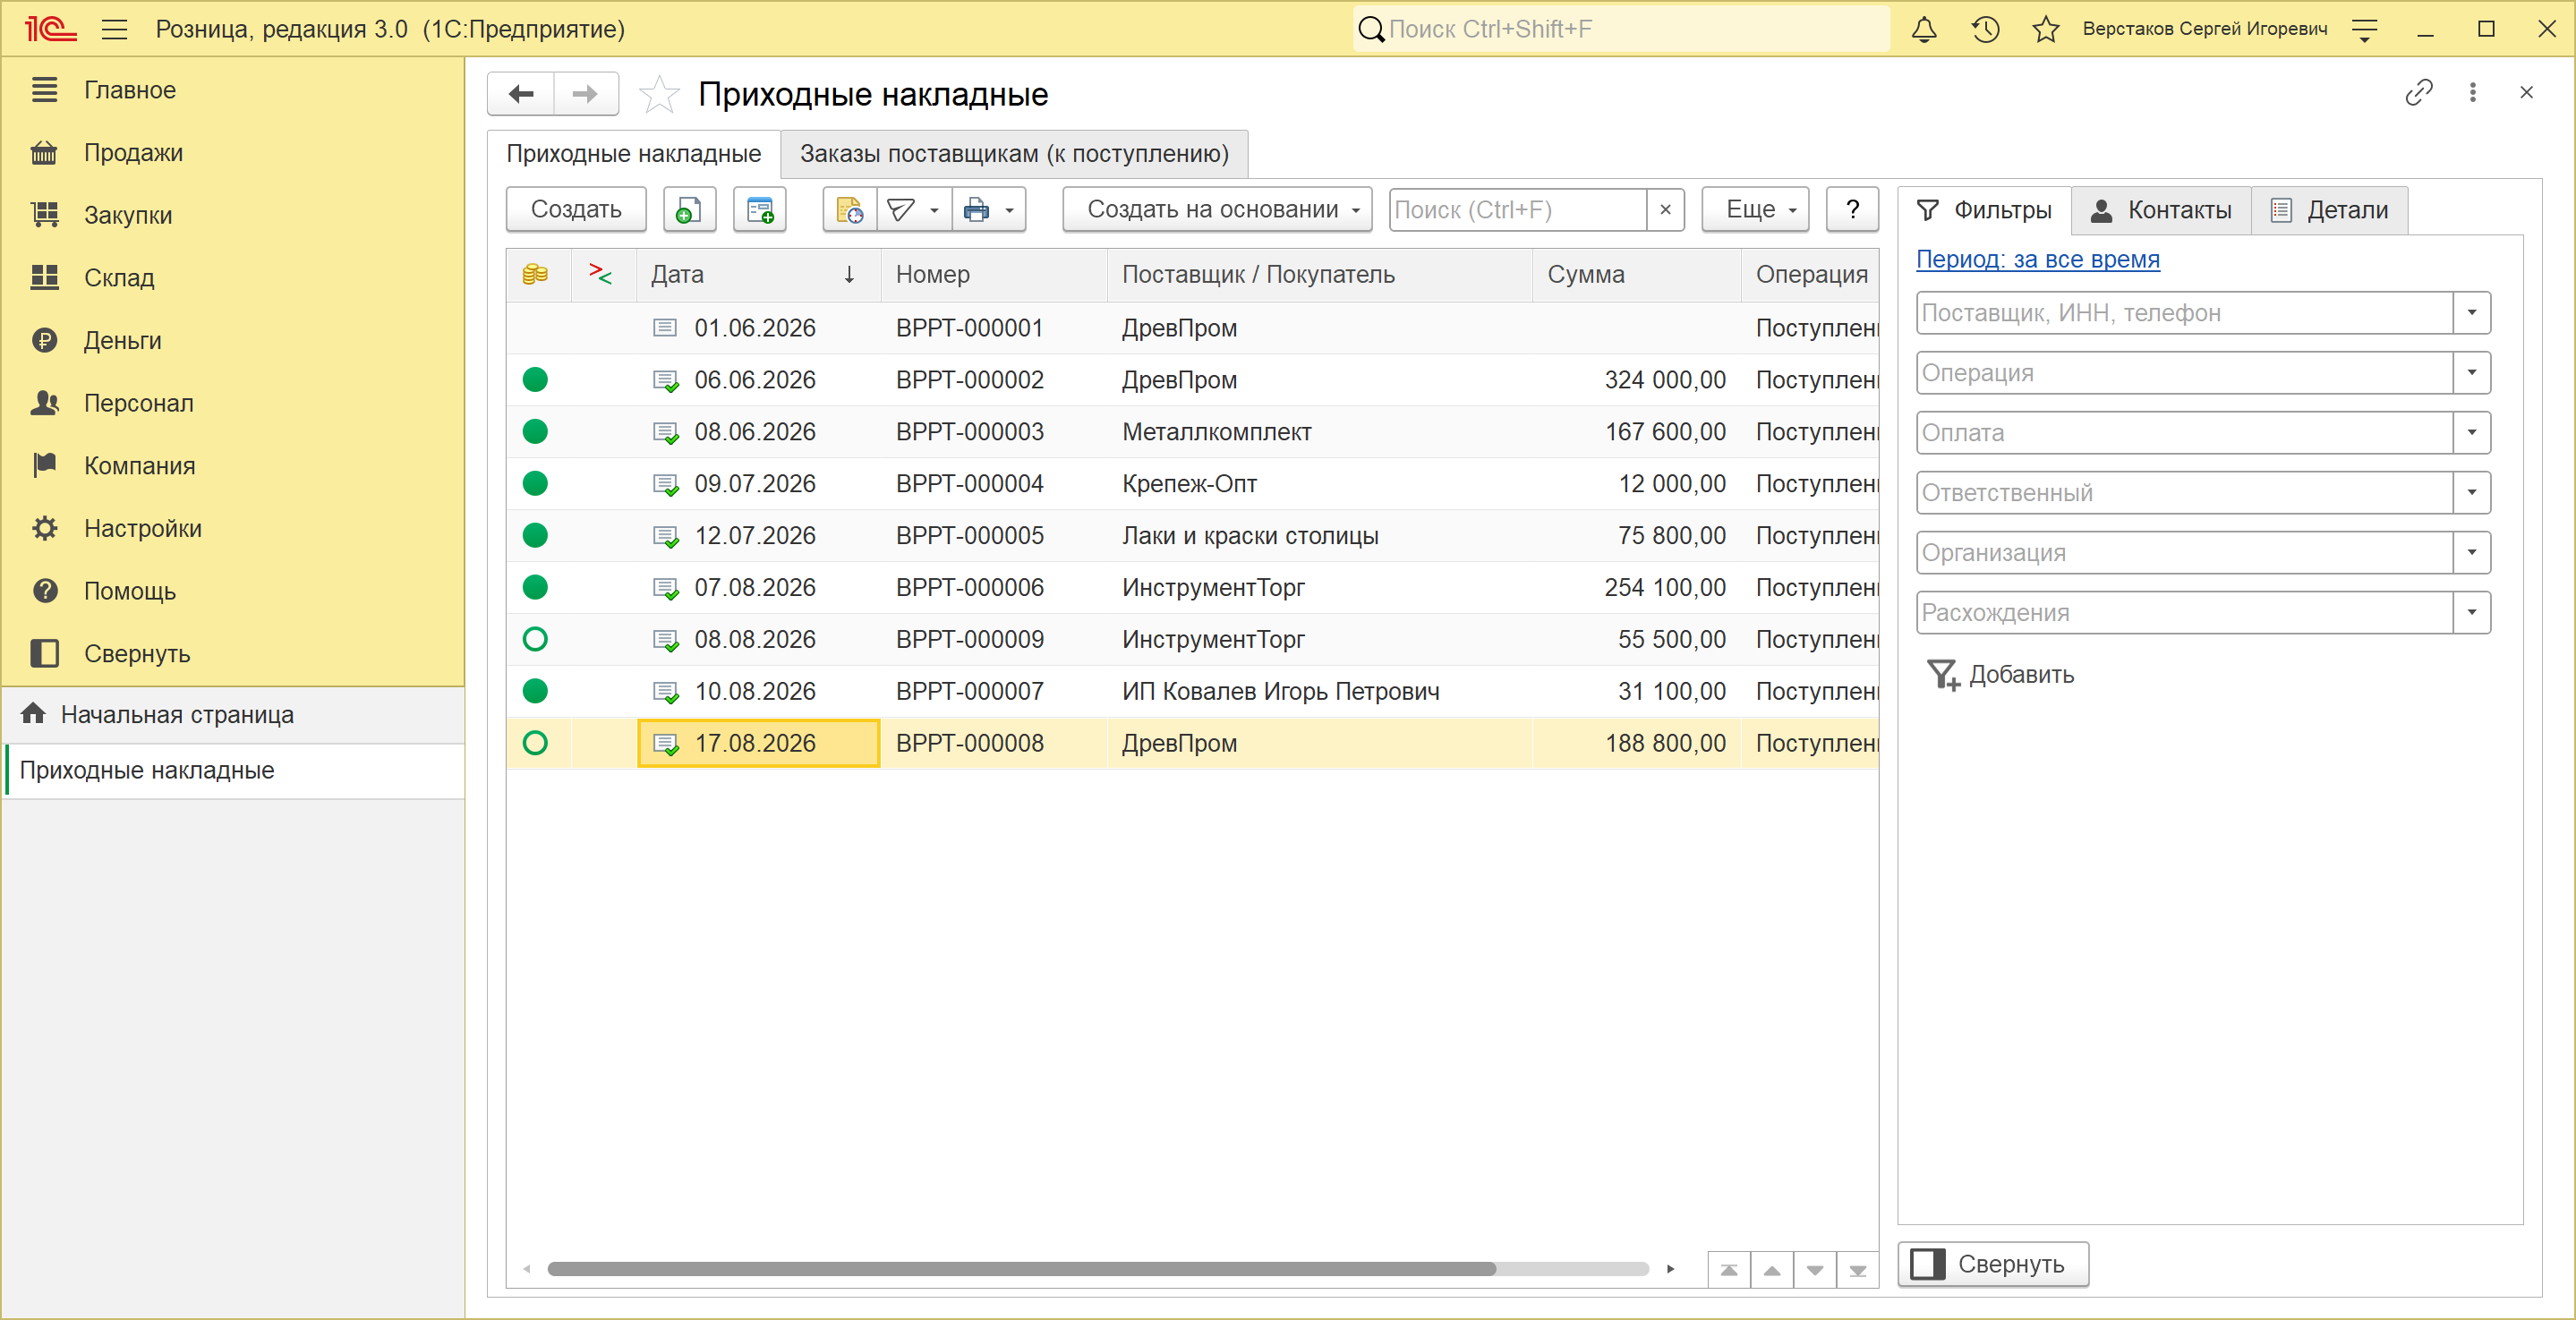This screenshot has height=1320, width=2576.
Task: Click the global search field
Action: point(1621,29)
